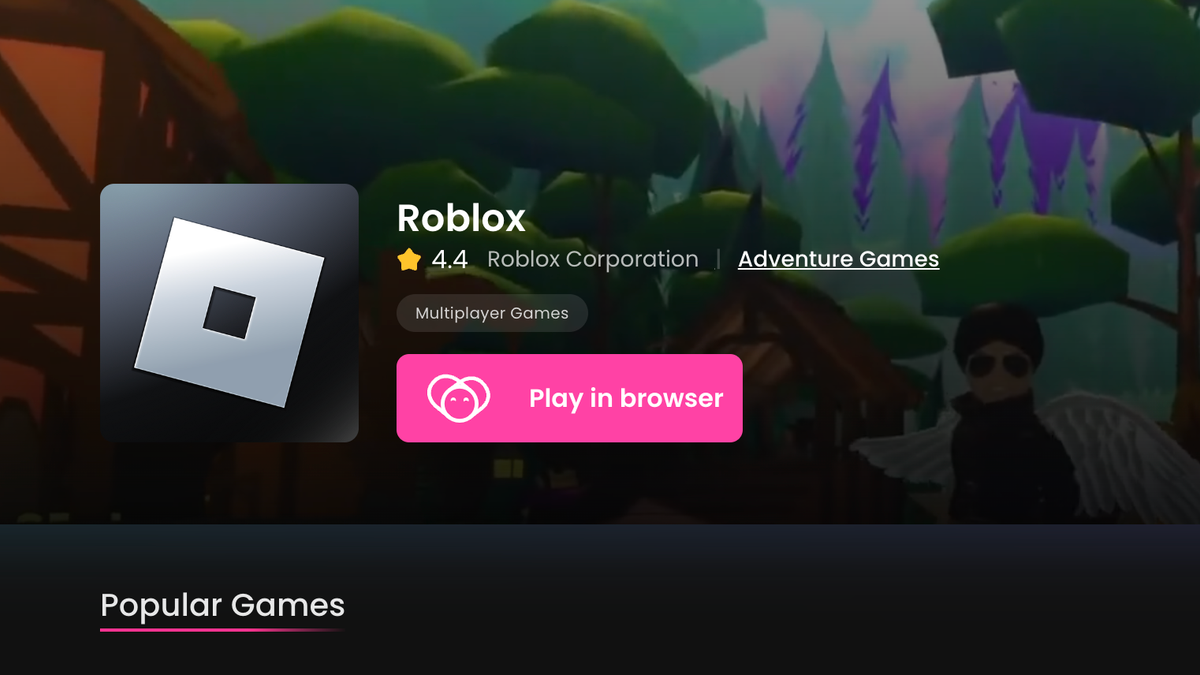This screenshot has height=675, width=1200.
Task: Click the vertical divider before Adventure Games
Action: tap(718, 260)
